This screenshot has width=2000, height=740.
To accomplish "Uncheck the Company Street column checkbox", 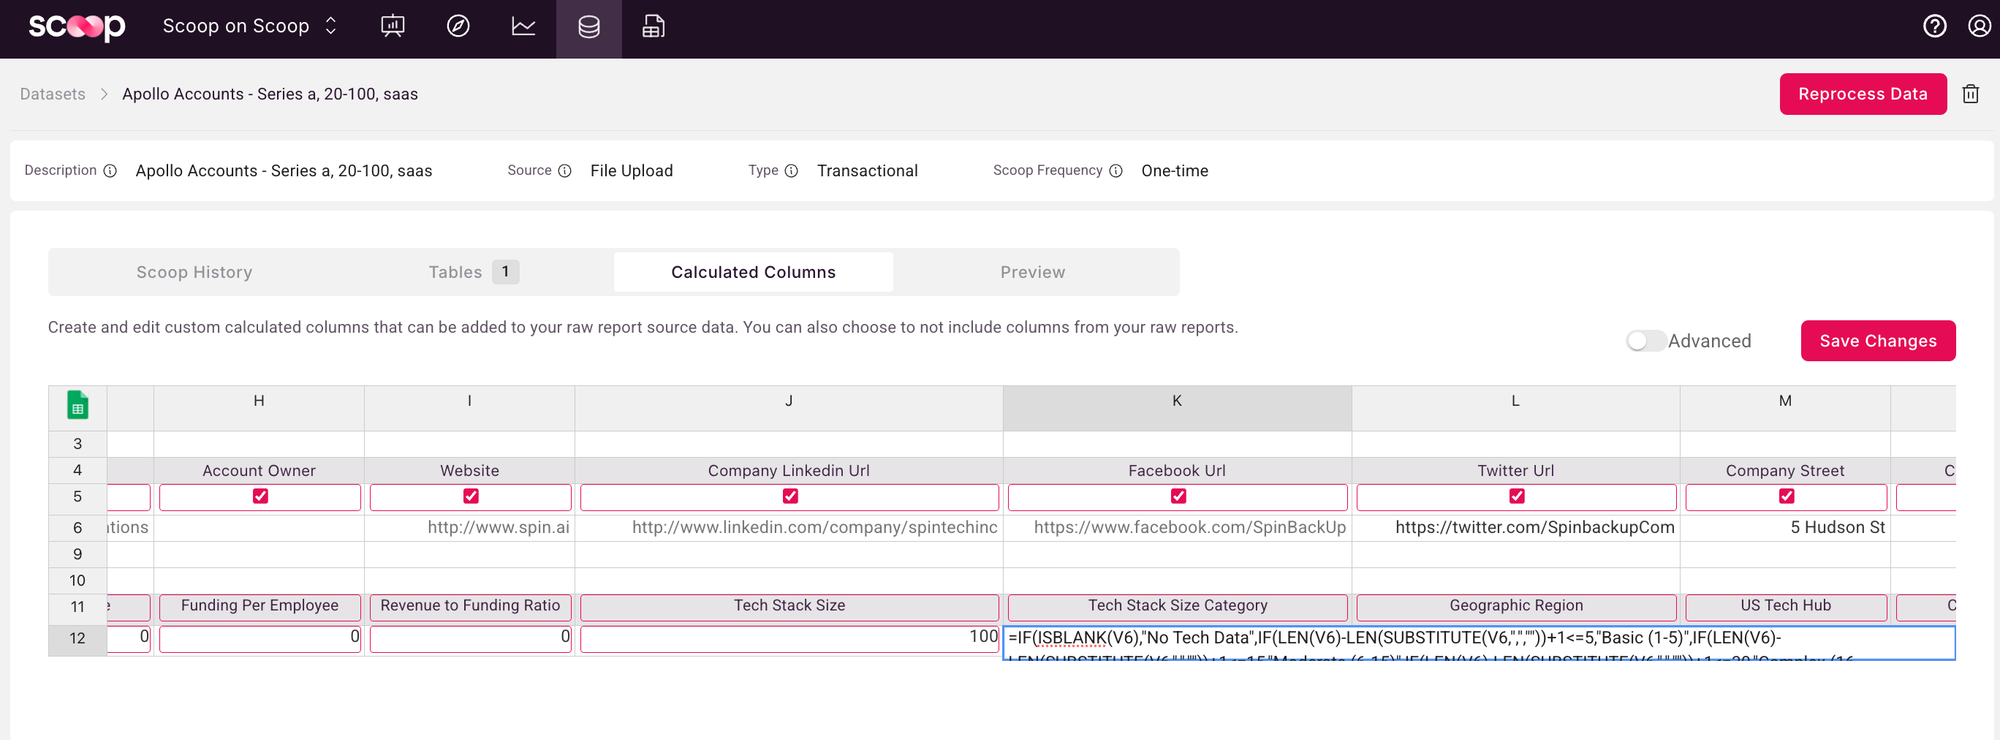I will 1786,496.
